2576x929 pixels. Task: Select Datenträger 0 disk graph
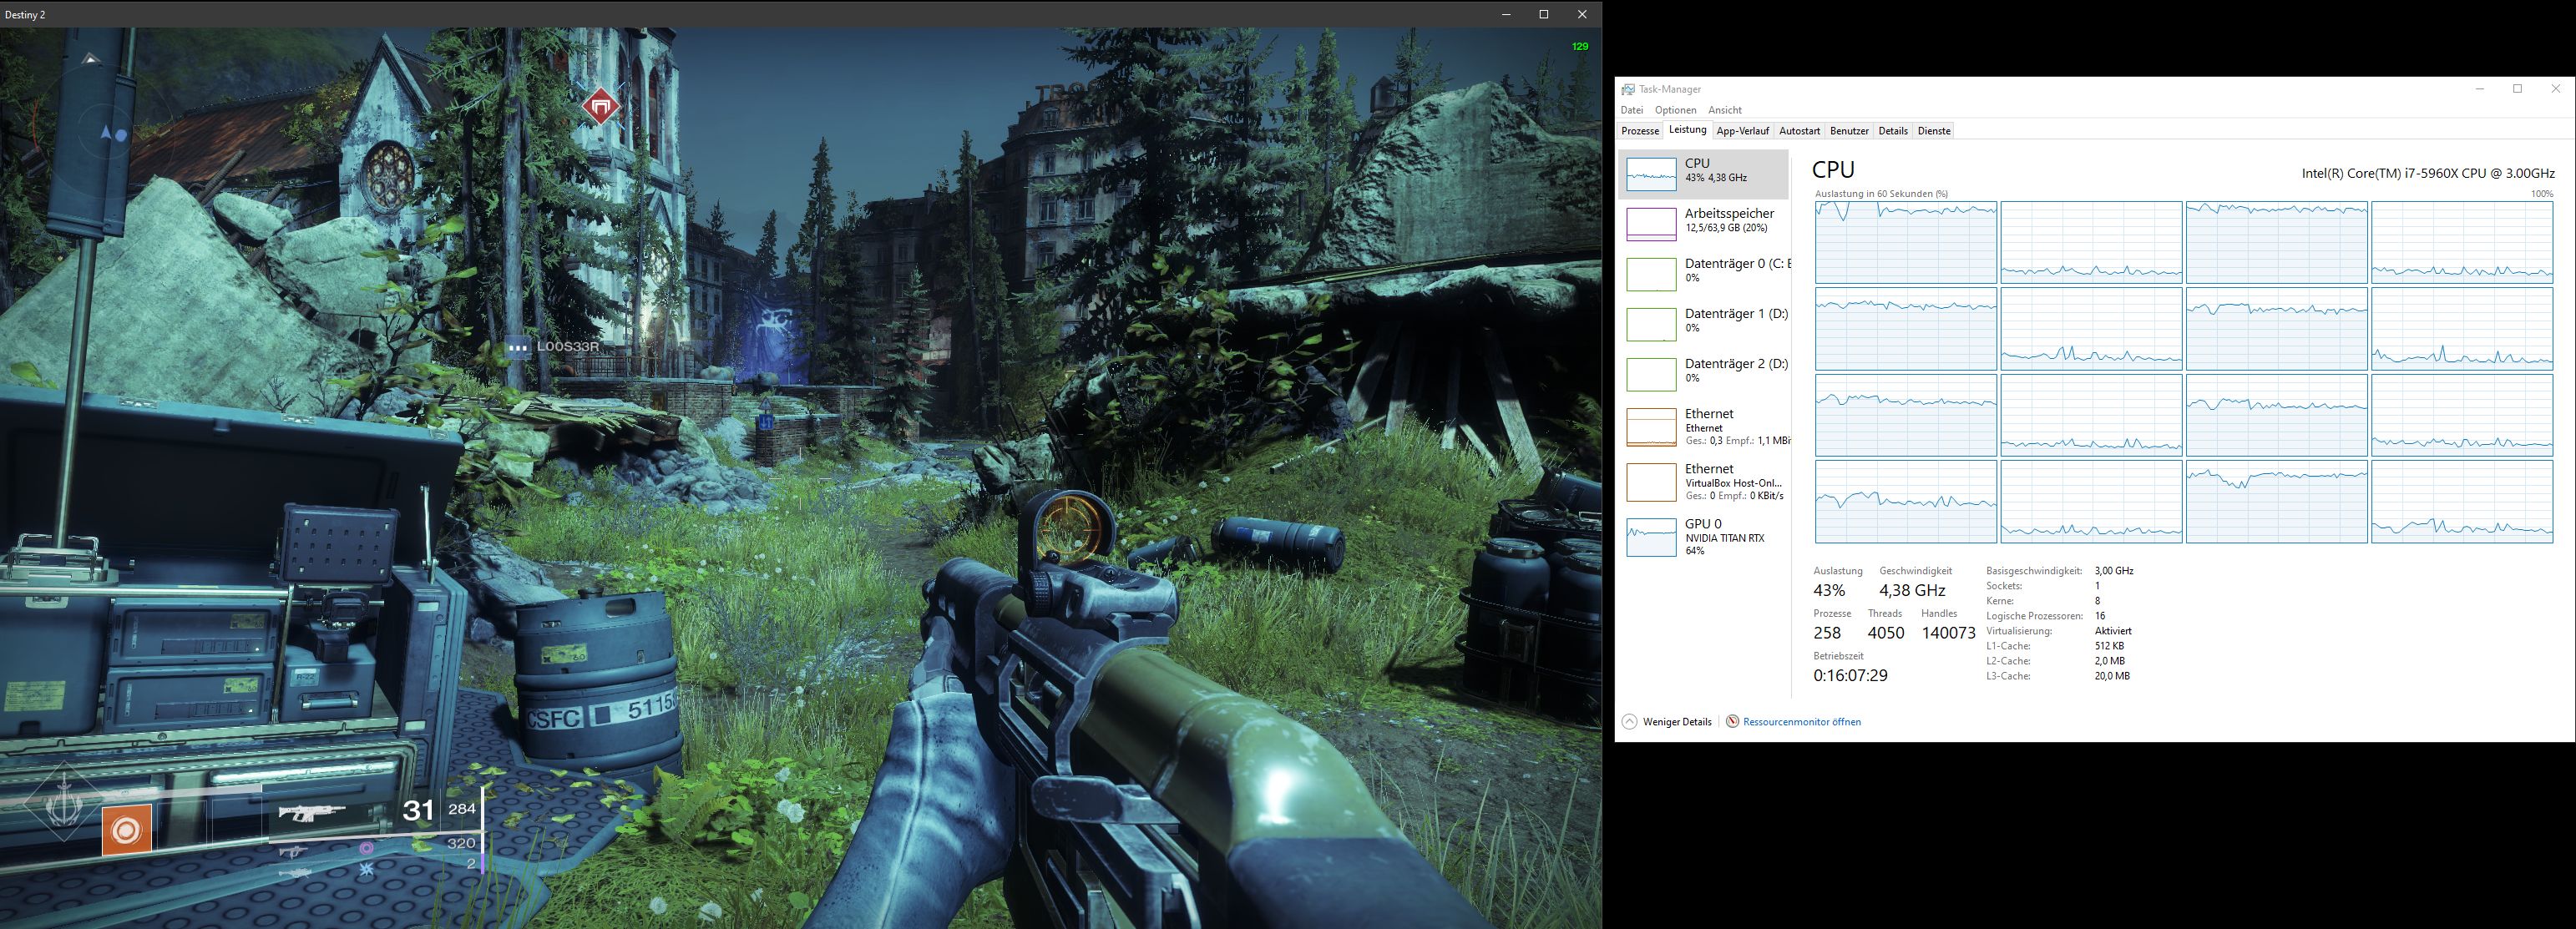[1651, 274]
